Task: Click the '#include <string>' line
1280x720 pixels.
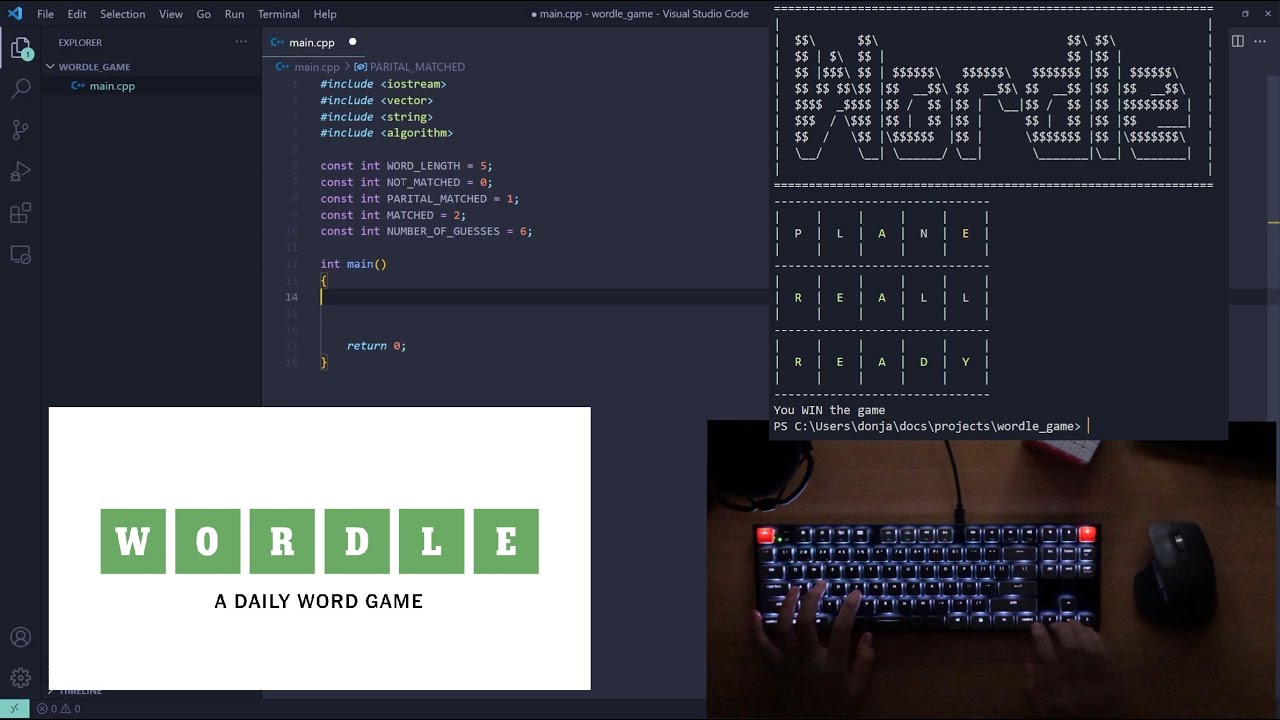Action: tap(376, 117)
